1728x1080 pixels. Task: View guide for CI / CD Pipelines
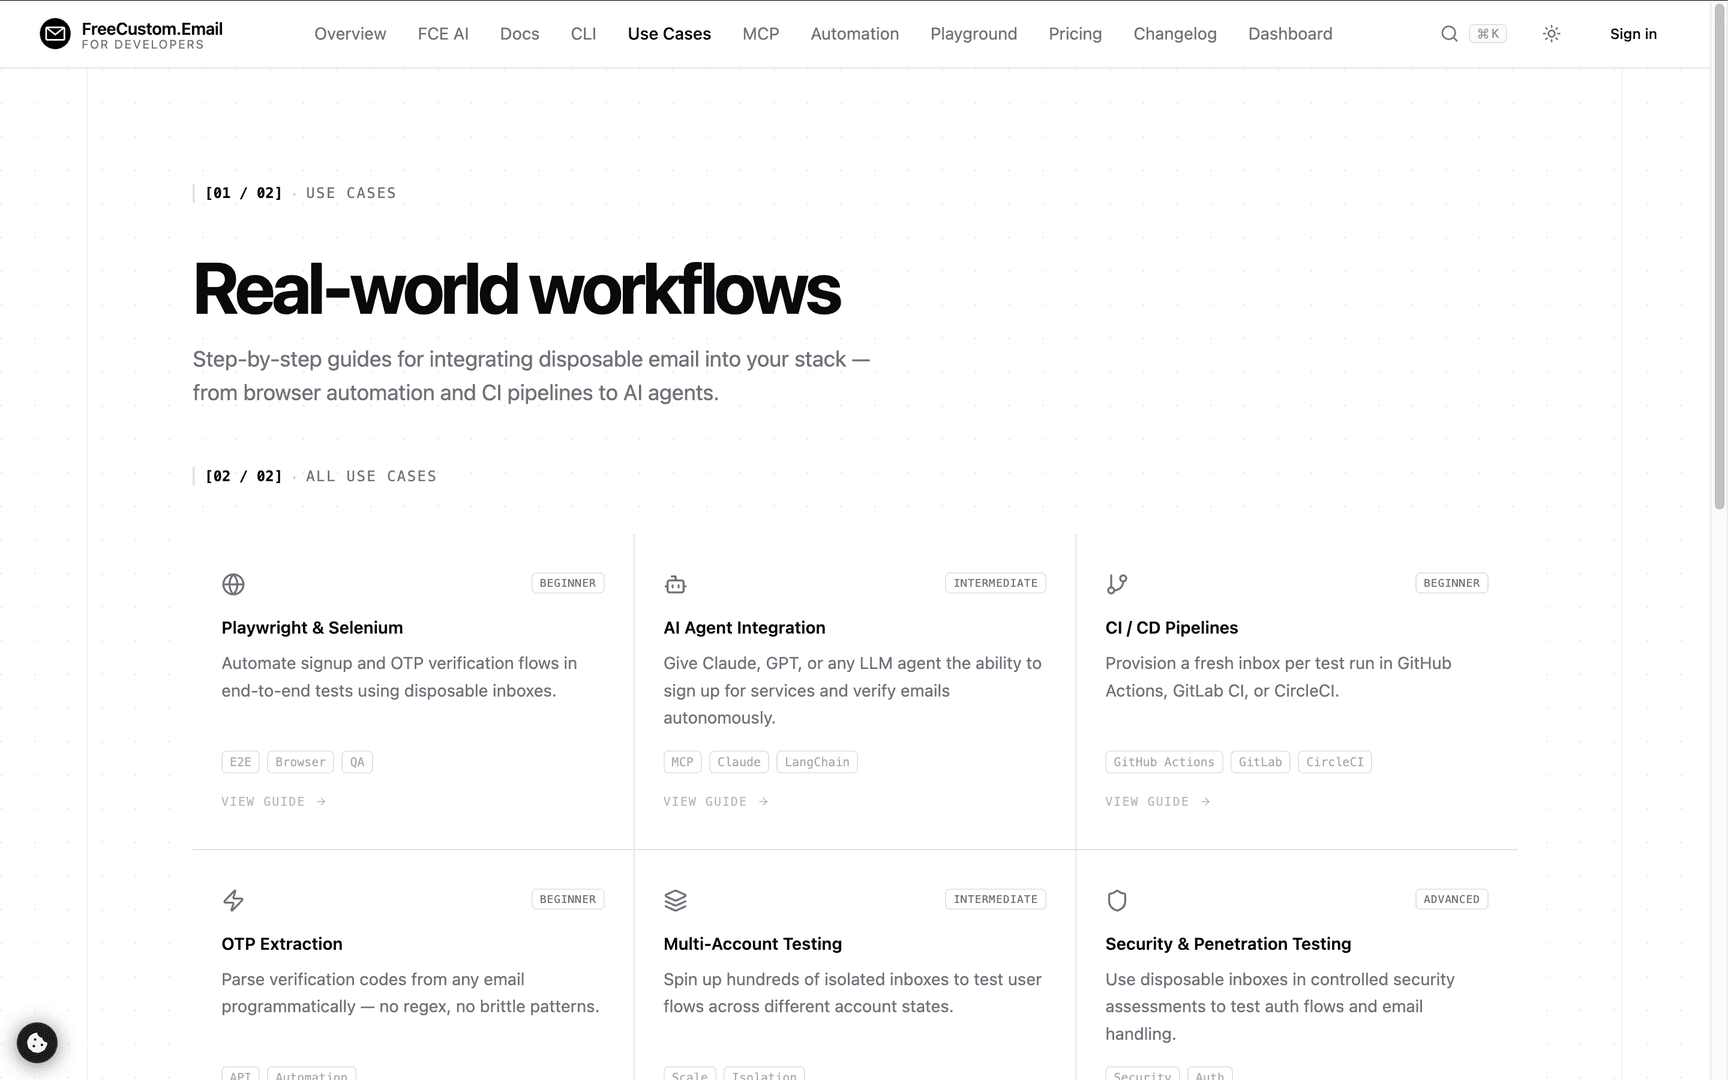coord(1158,802)
